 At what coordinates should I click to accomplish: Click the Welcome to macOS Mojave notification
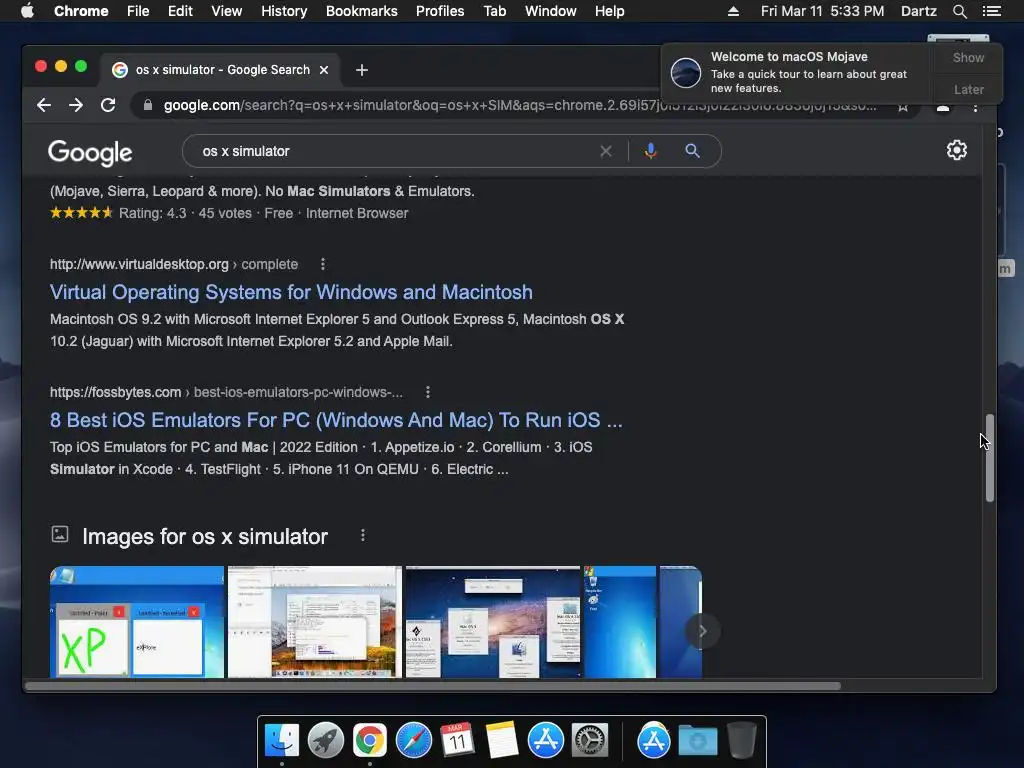pyautogui.click(x=797, y=72)
